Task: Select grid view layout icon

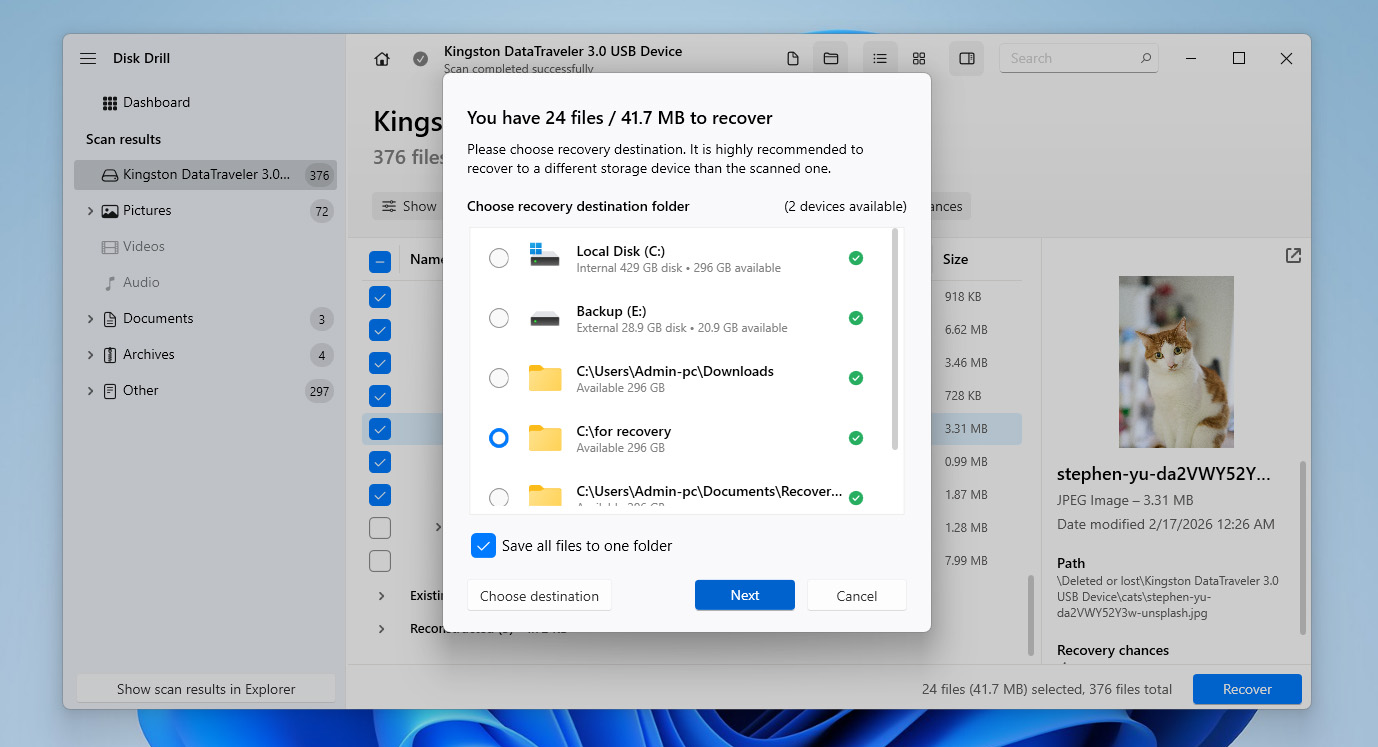Action: (919, 59)
